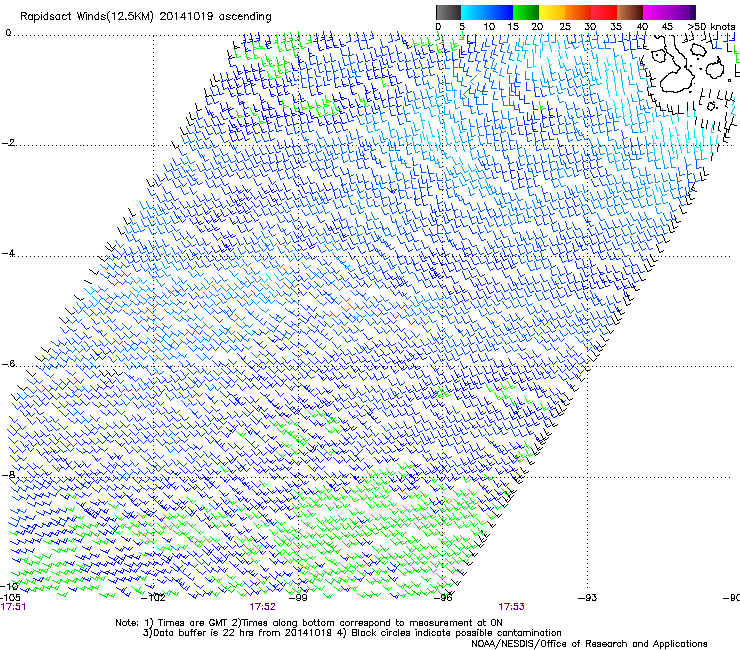Click the orange 25-30 knots color swatch

pyautogui.click(x=578, y=12)
